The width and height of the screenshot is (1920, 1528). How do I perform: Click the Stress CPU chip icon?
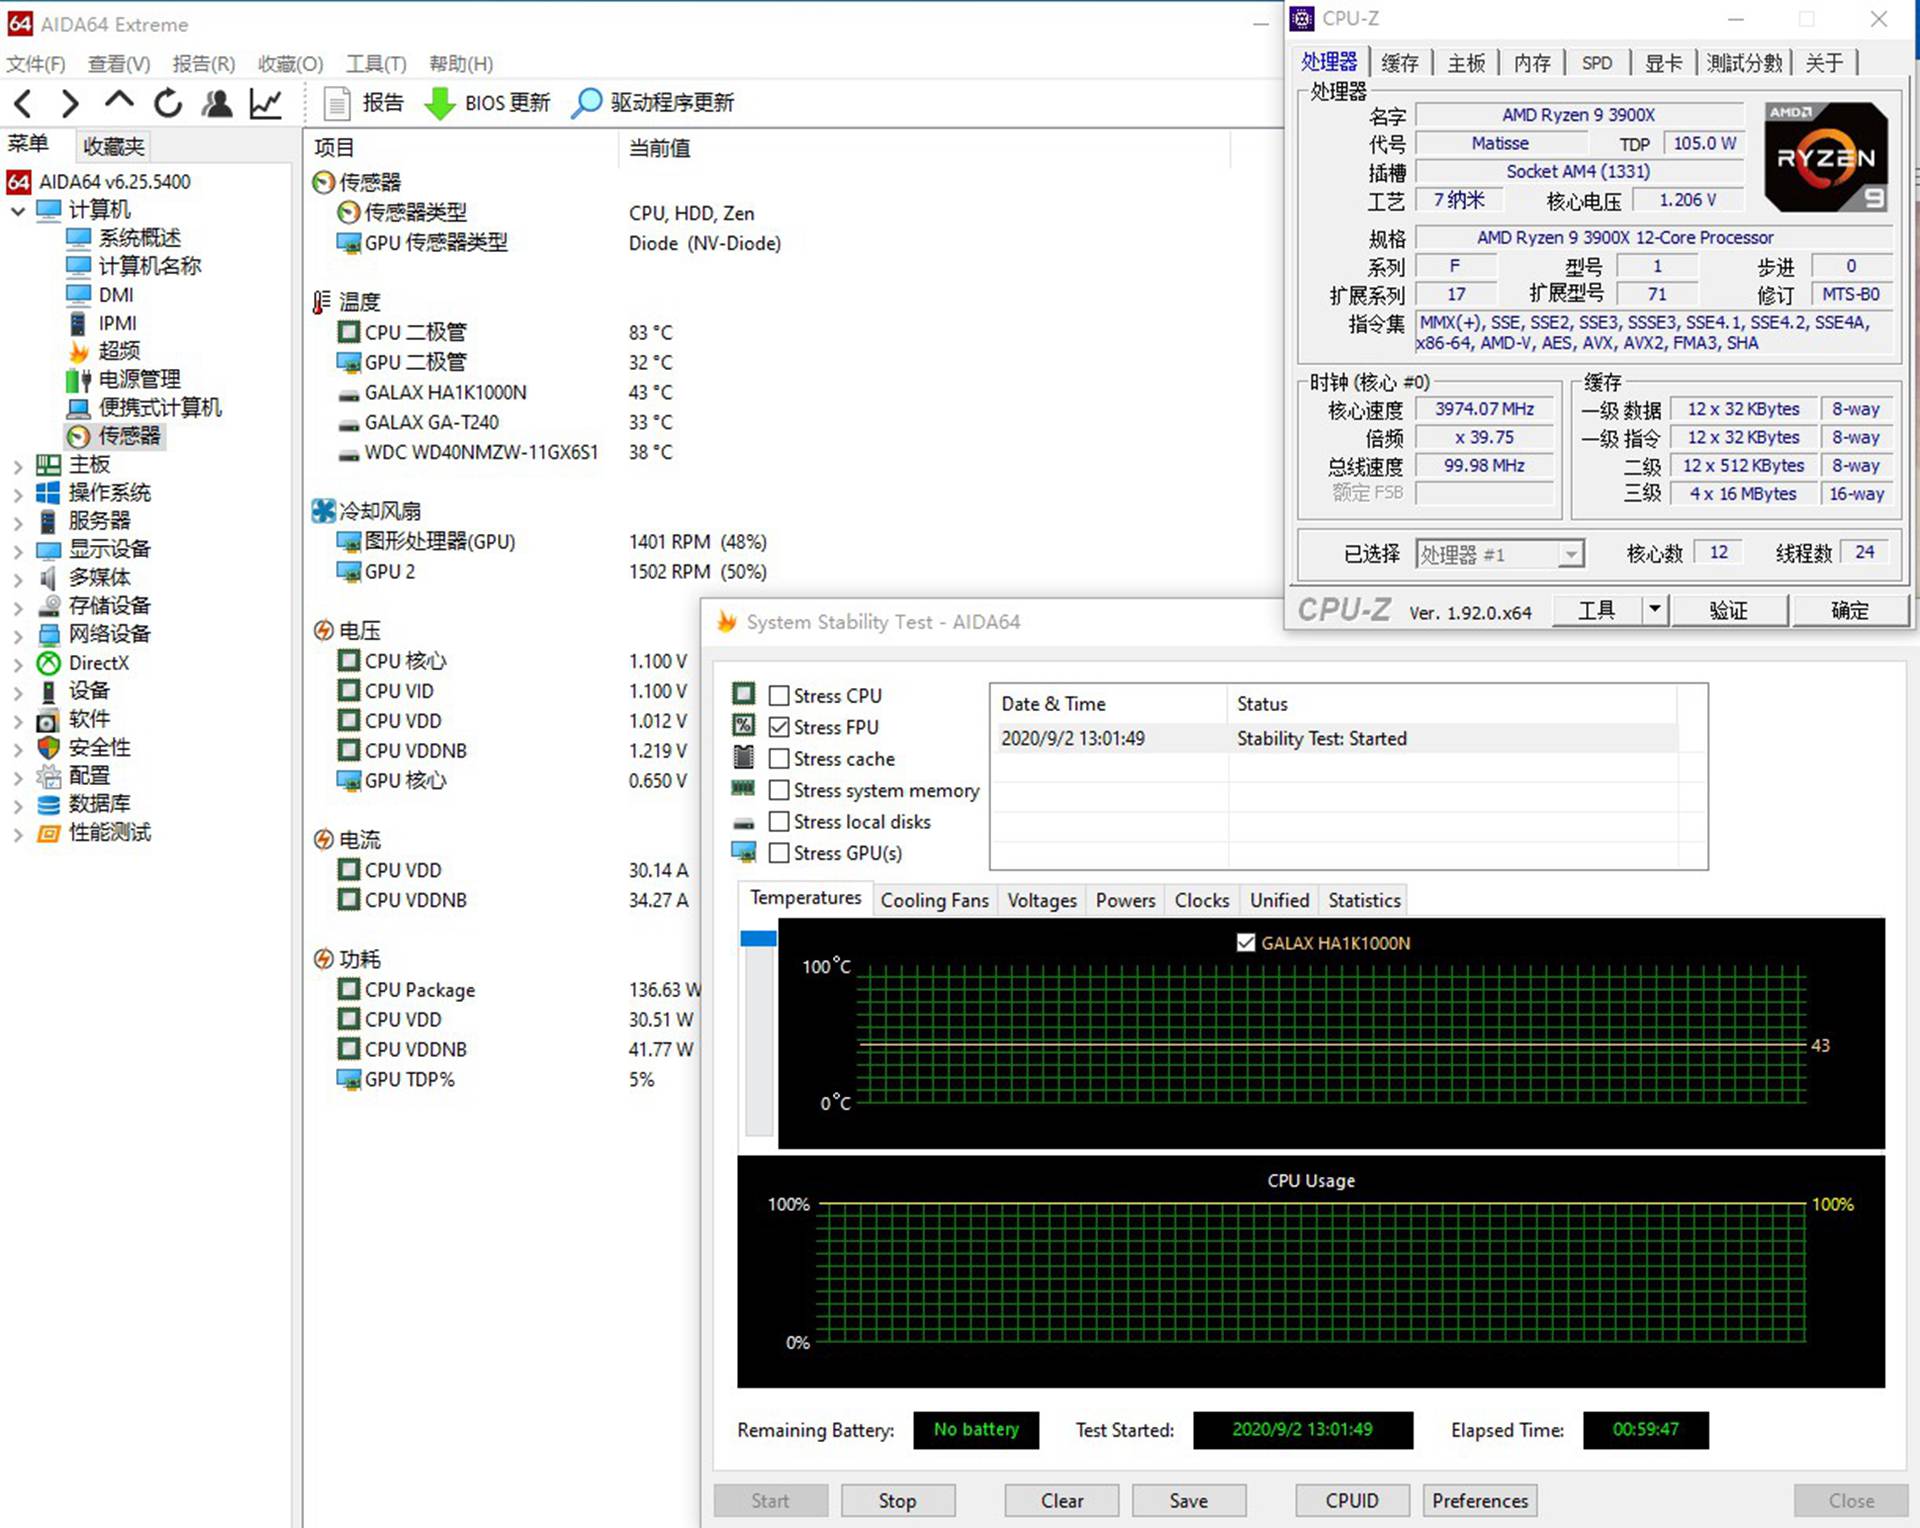point(744,694)
